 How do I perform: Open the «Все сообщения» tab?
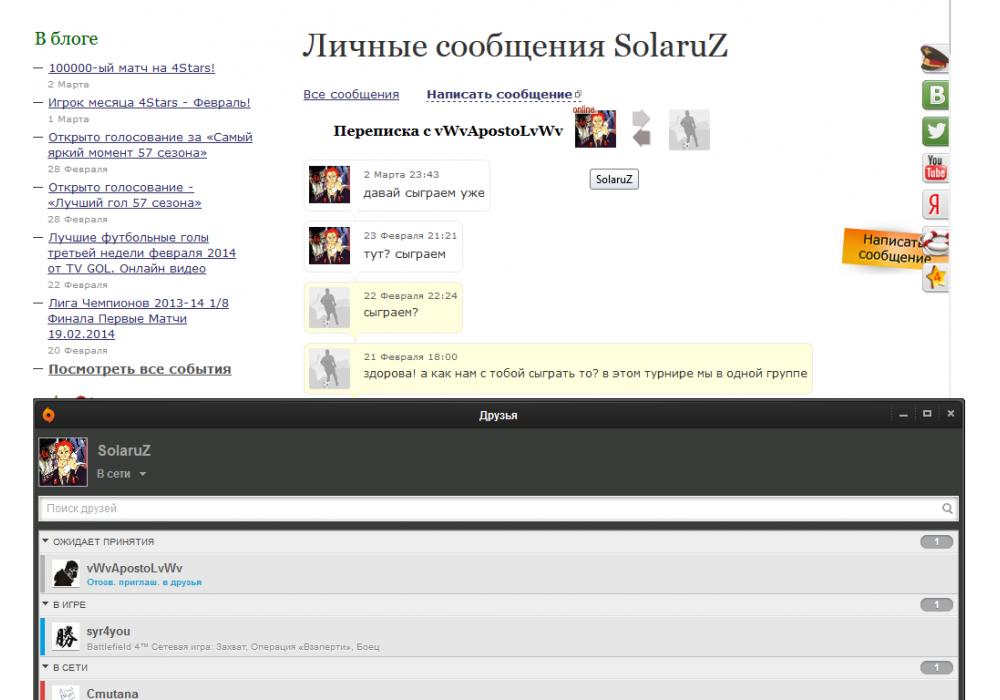point(351,94)
